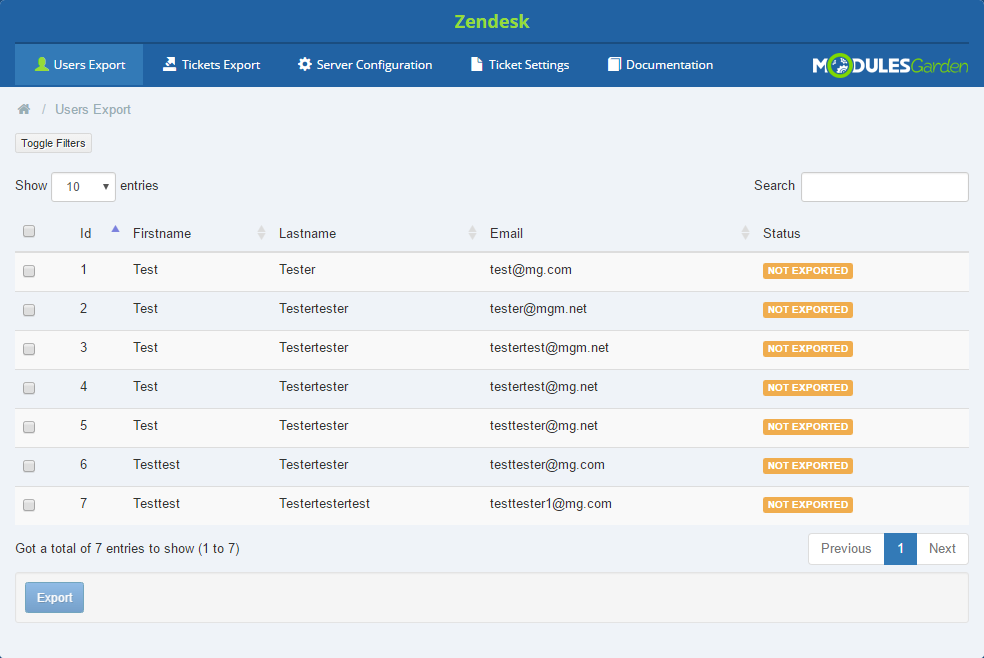Check the box for tester@mgm.net row

coord(29,310)
